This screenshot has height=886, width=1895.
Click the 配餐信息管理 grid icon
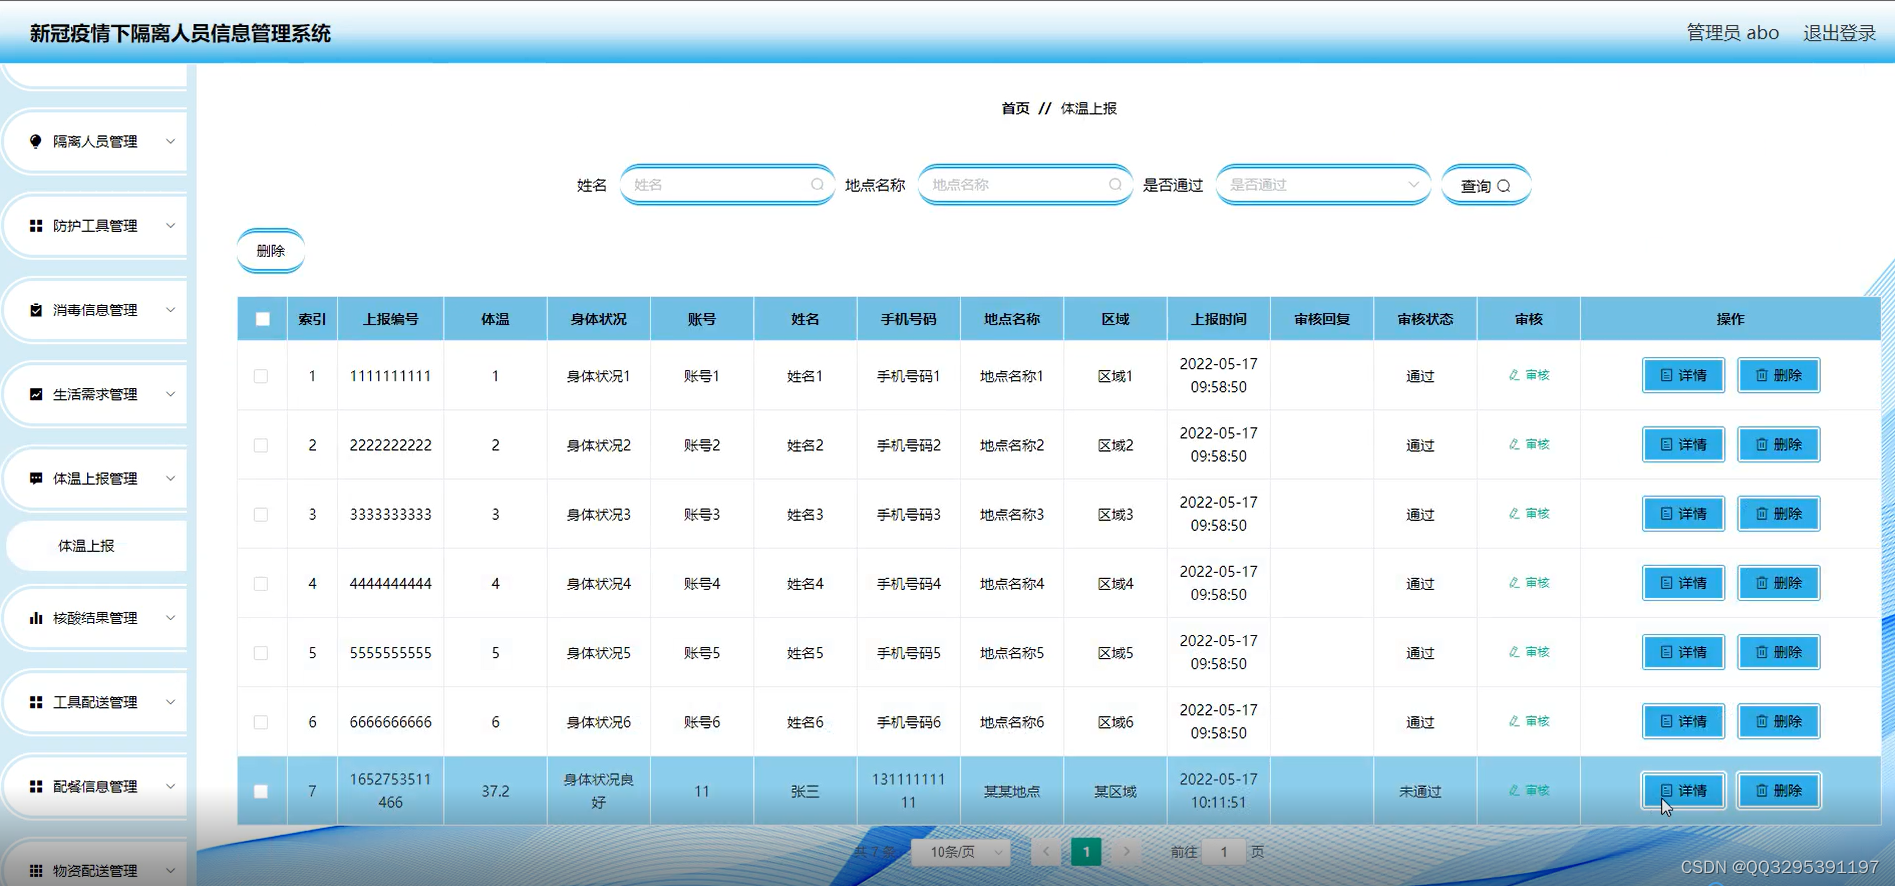(36, 786)
